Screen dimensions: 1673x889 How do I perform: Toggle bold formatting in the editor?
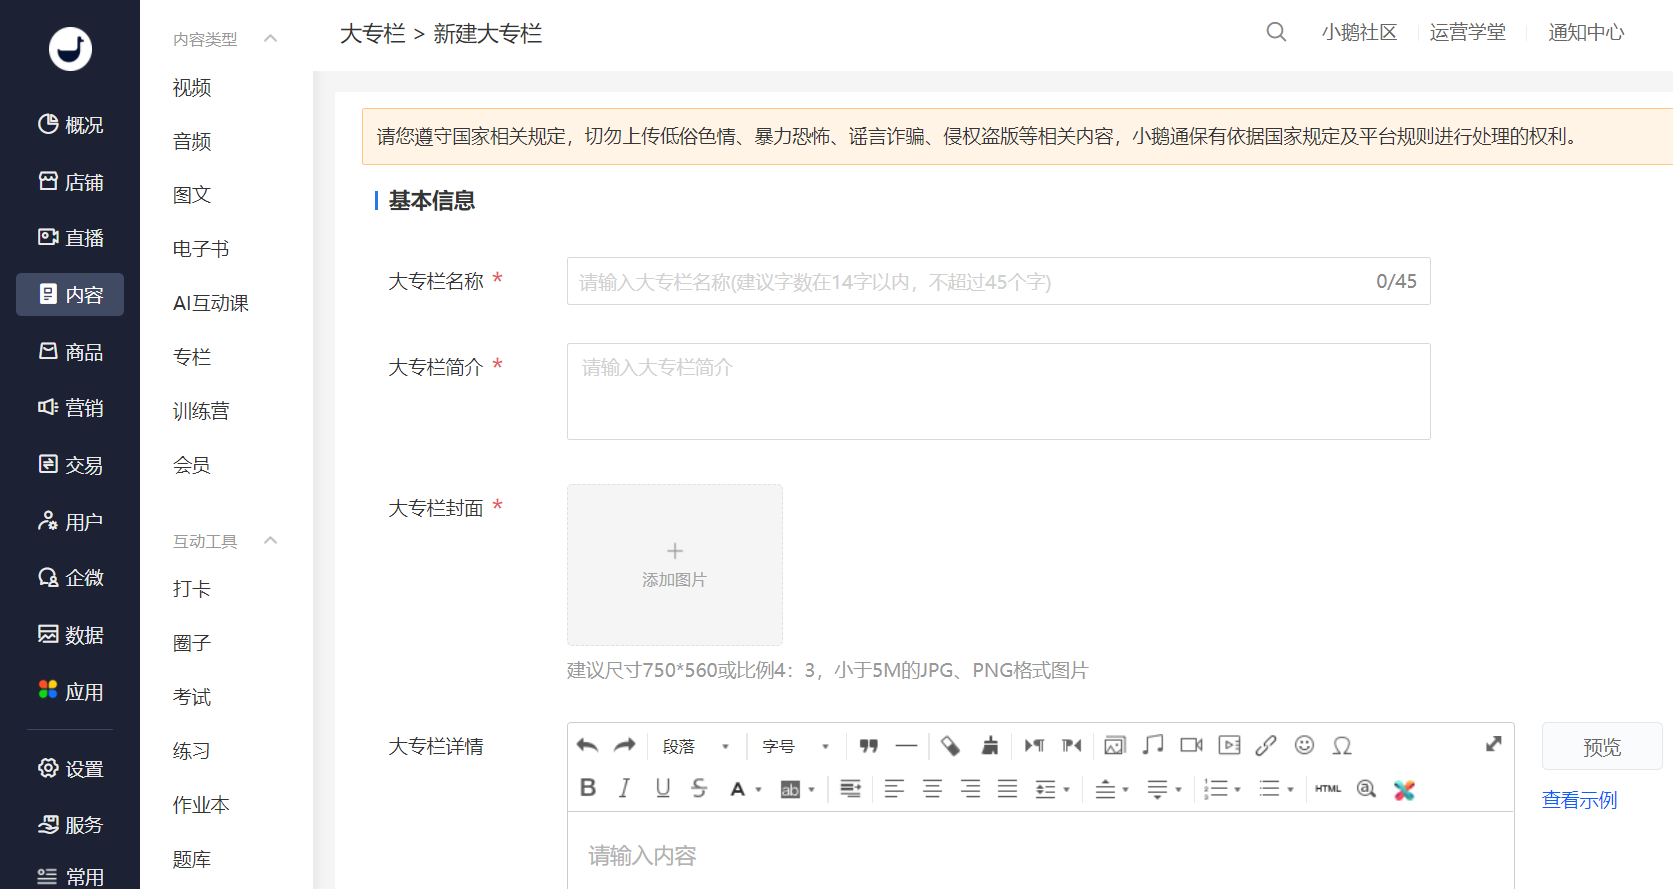tap(588, 789)
